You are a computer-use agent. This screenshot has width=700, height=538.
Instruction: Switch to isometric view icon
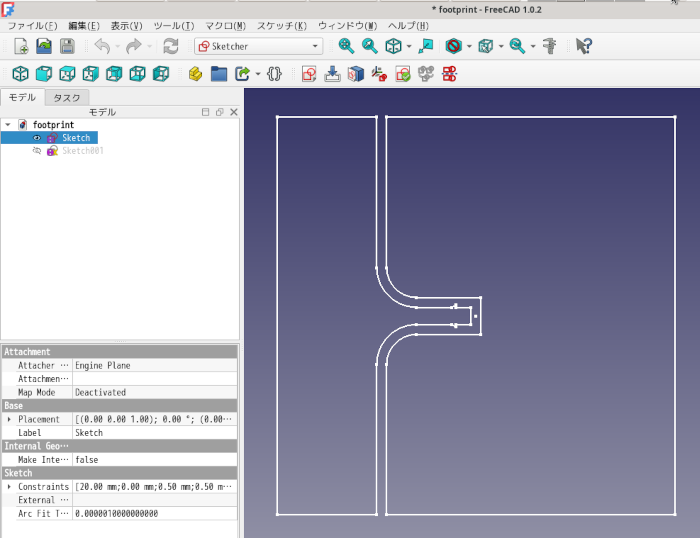21,74
